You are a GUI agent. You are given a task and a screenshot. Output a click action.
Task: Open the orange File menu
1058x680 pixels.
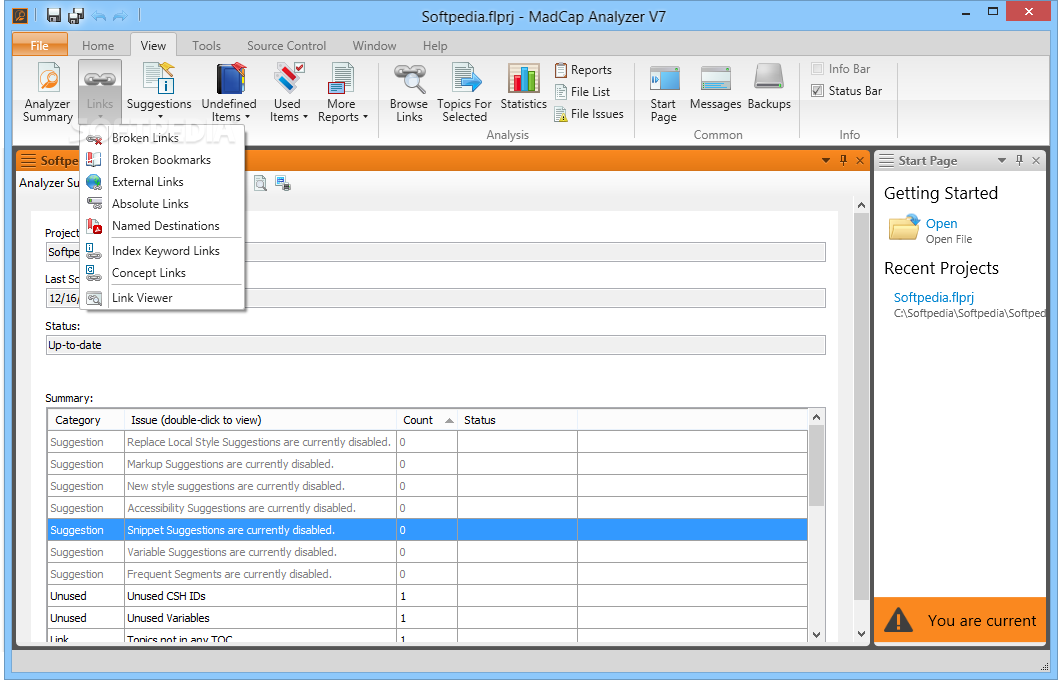40,45
